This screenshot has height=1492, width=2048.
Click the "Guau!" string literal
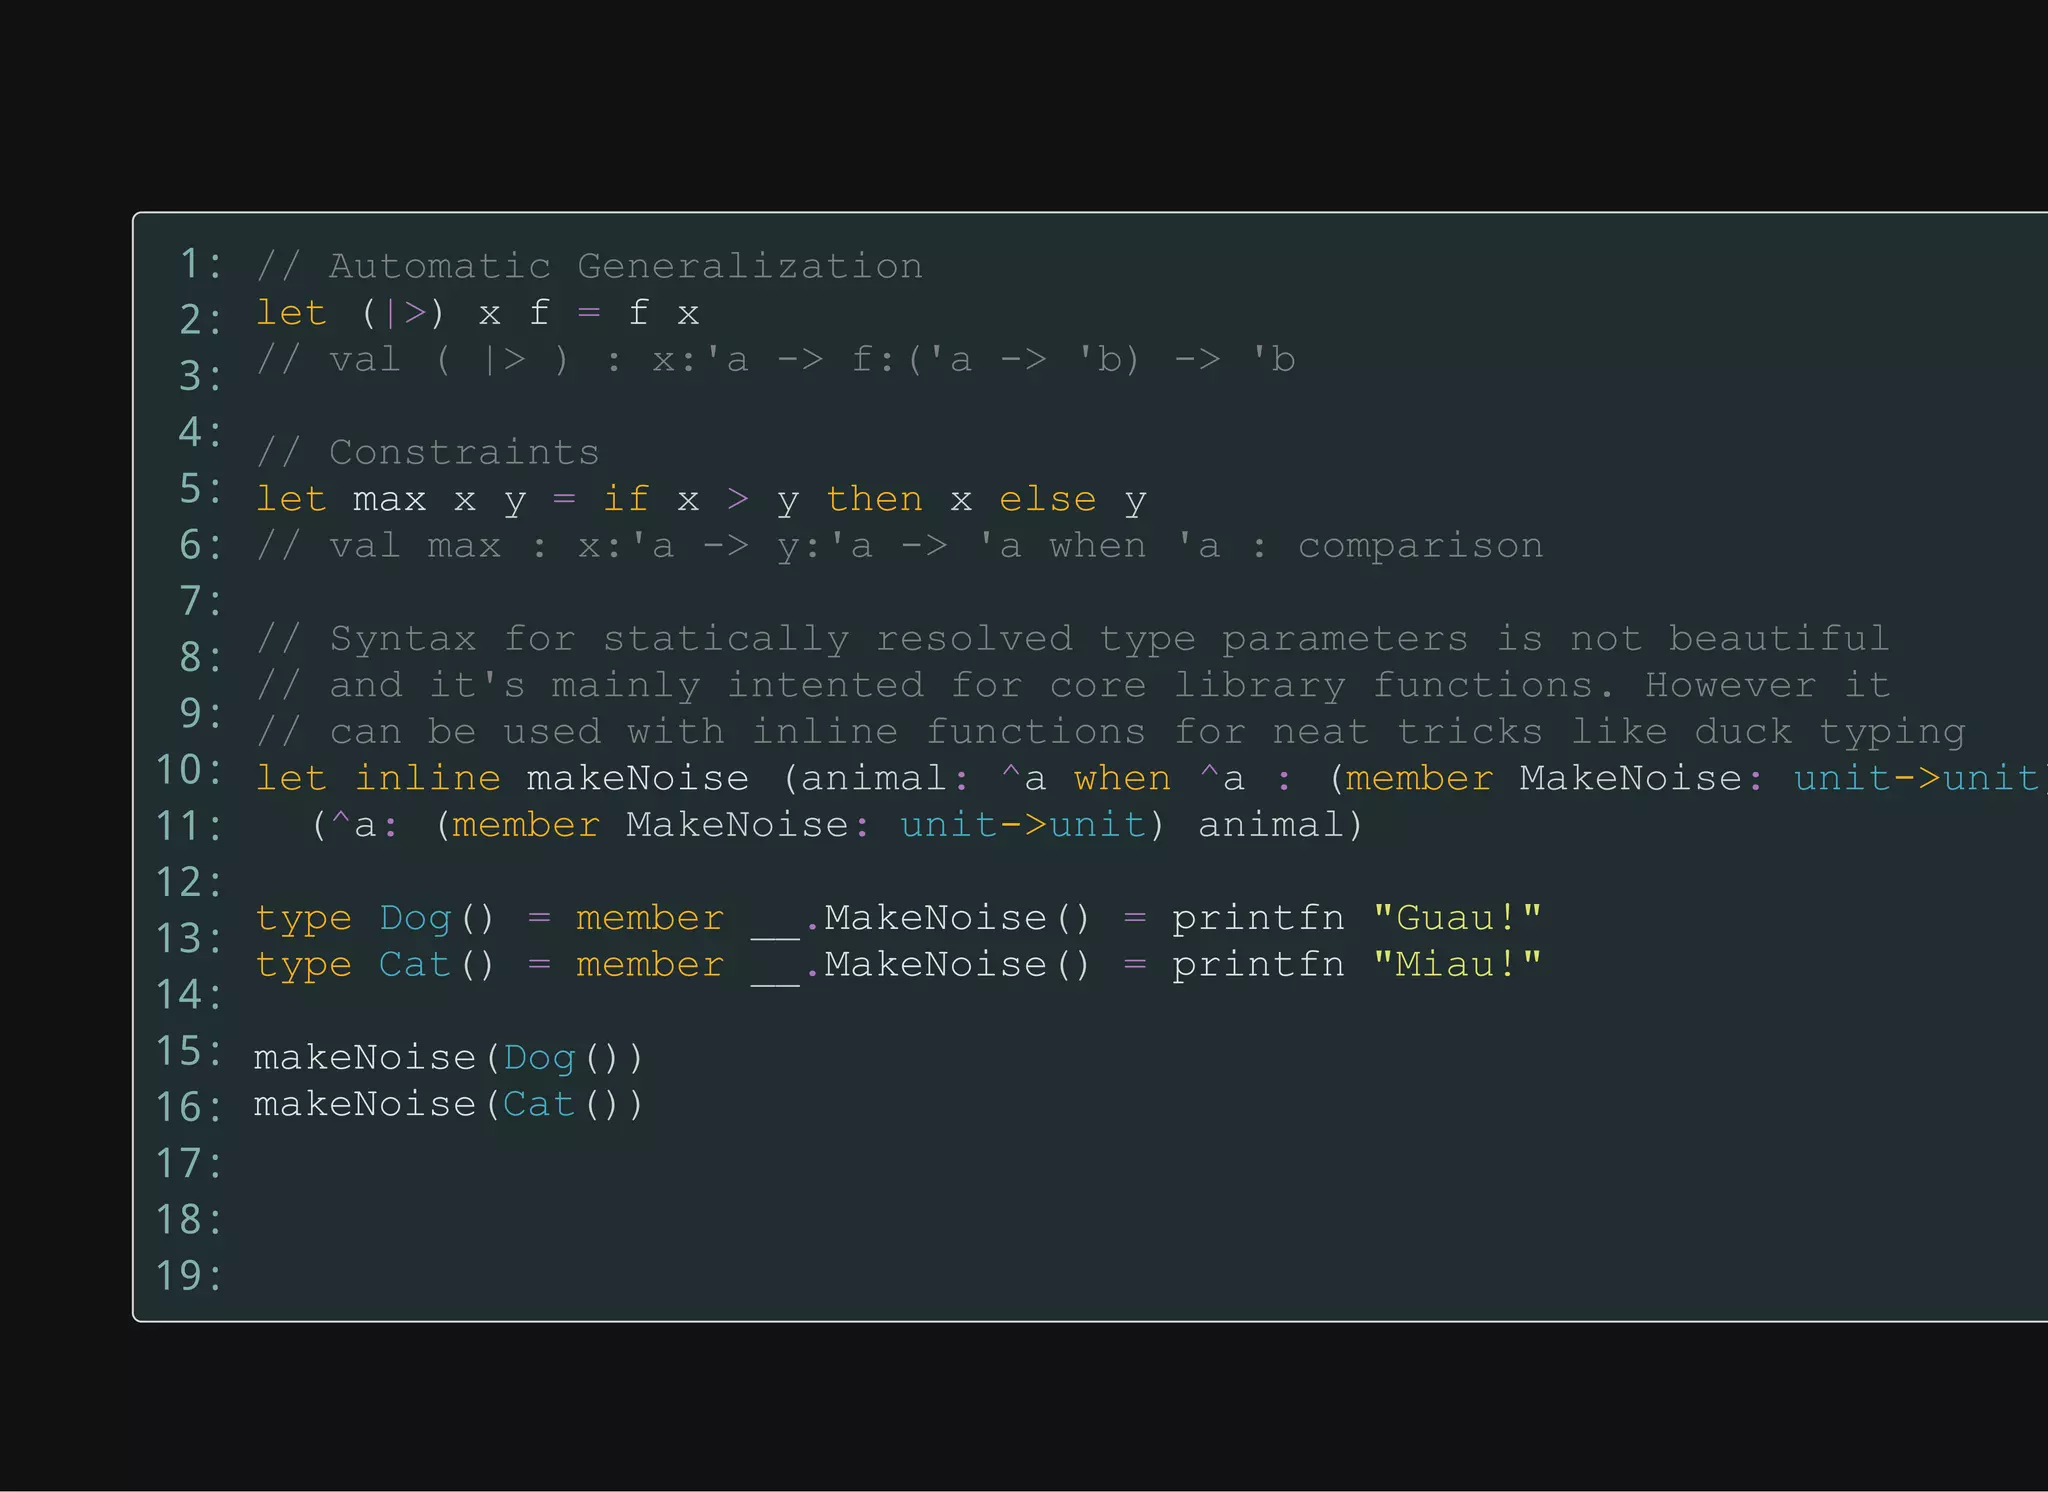point(1457,918)
